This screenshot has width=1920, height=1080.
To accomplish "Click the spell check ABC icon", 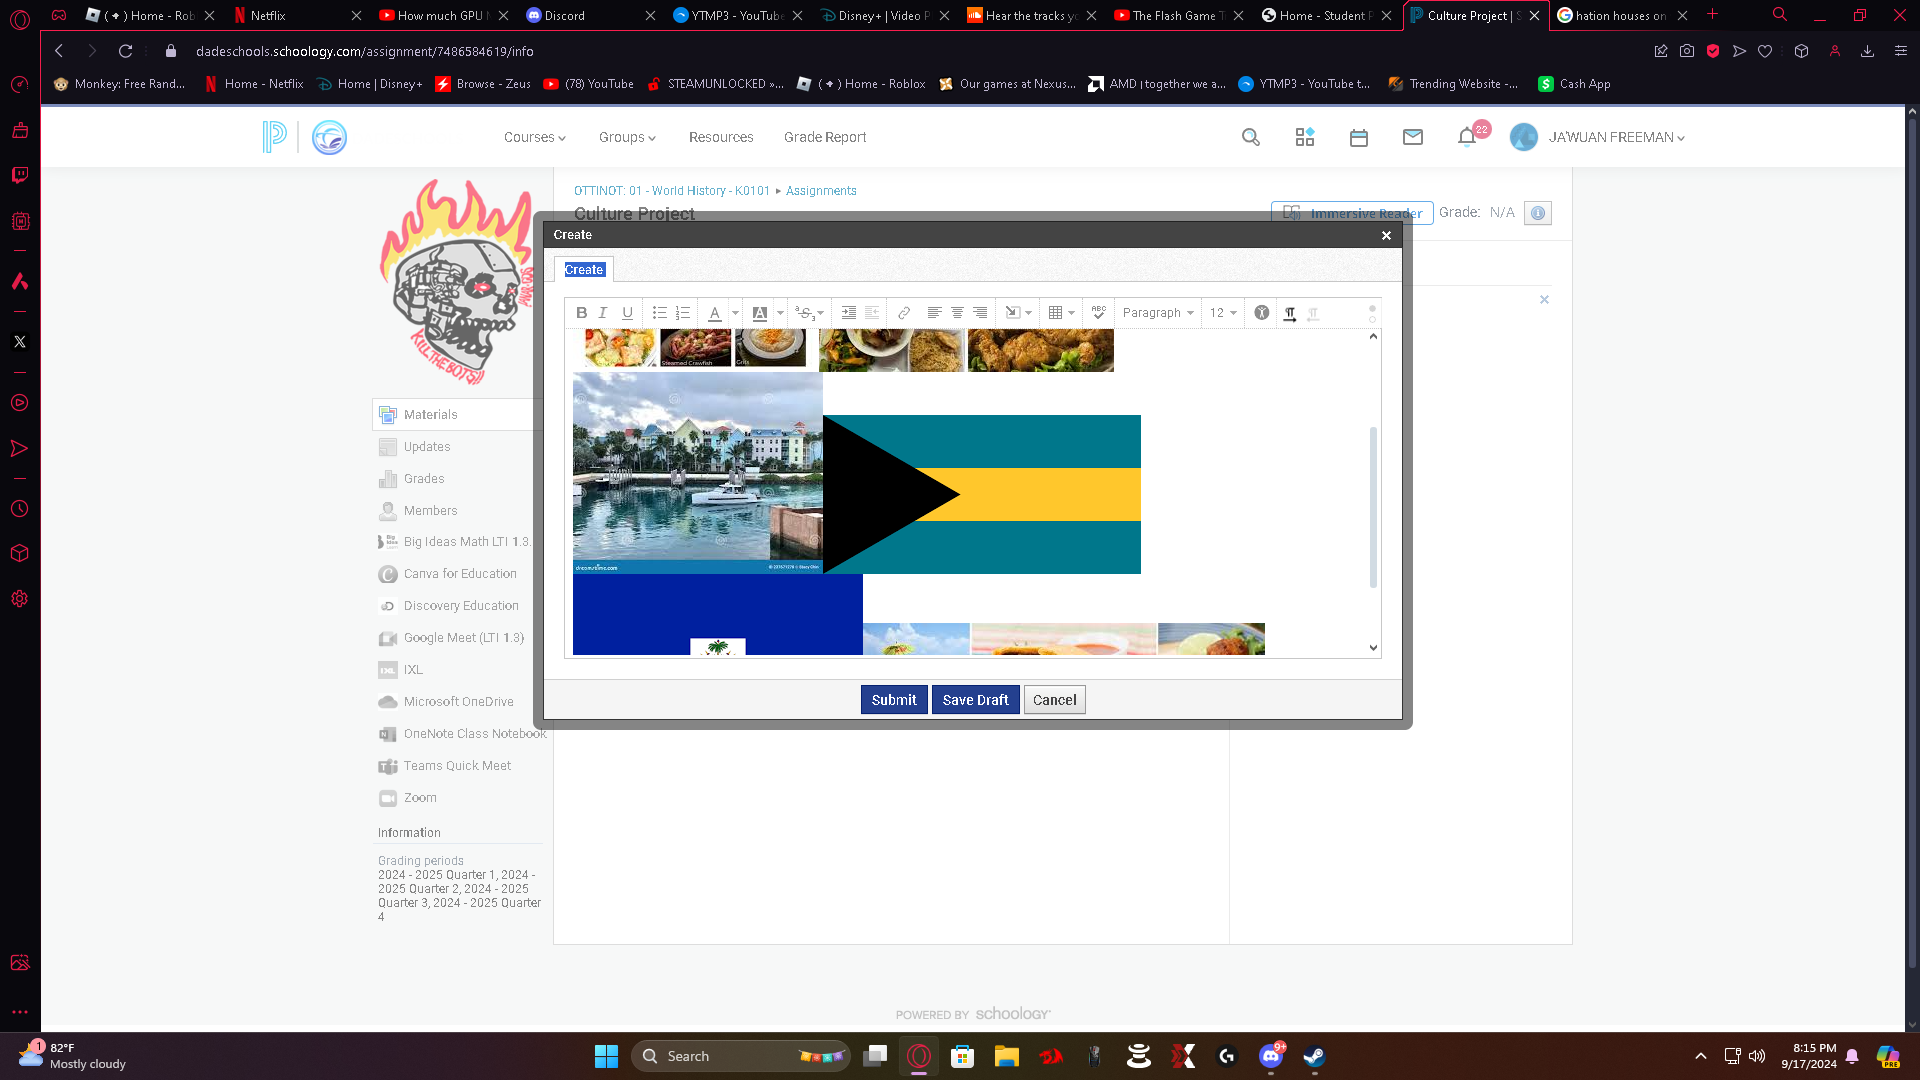I will [1098, 313].
